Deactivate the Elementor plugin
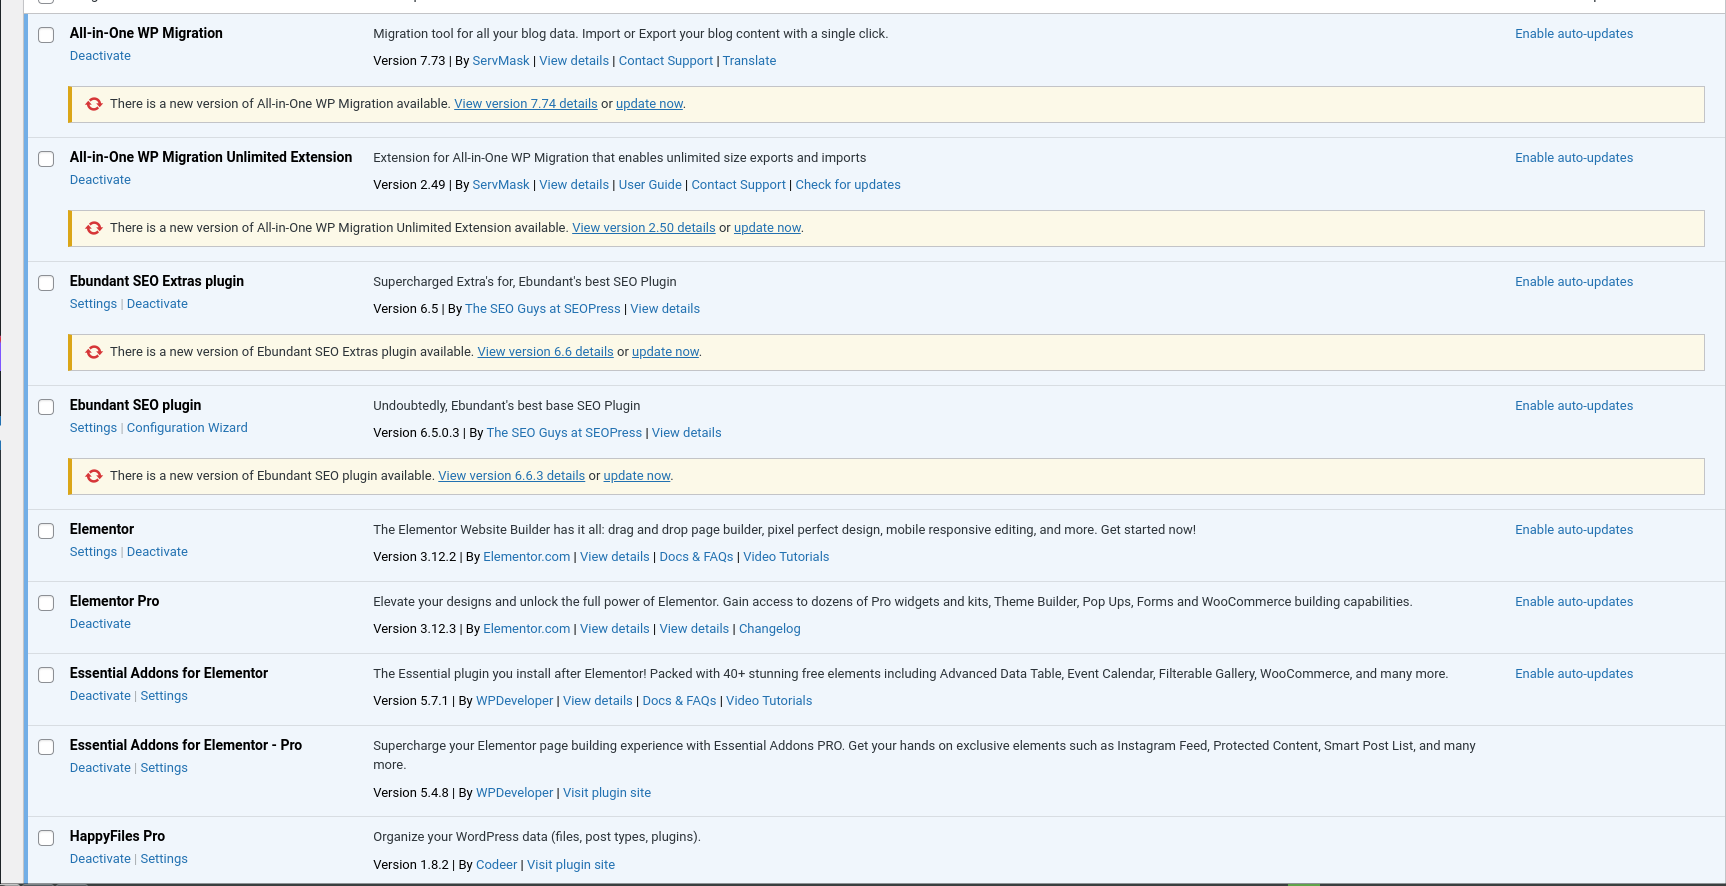1726x886 pixels. 157,552
